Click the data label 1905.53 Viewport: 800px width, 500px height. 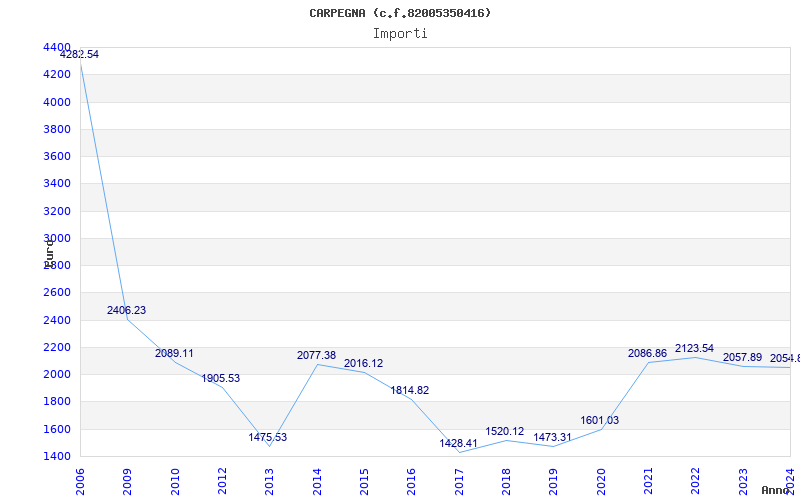(220, 378)
